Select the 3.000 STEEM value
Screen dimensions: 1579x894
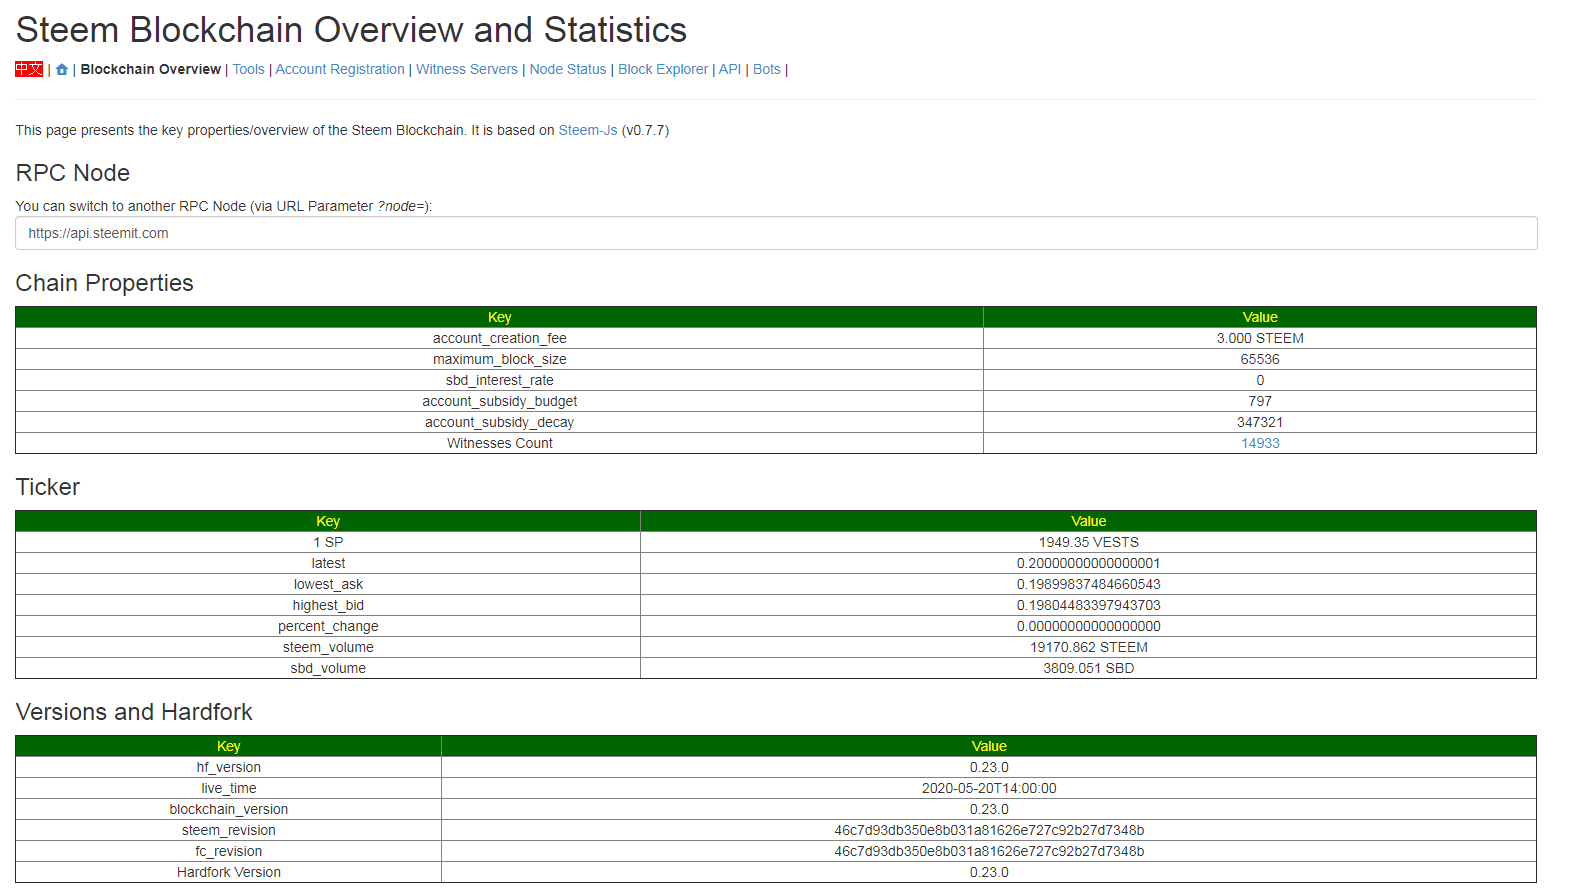point(1260,338)
